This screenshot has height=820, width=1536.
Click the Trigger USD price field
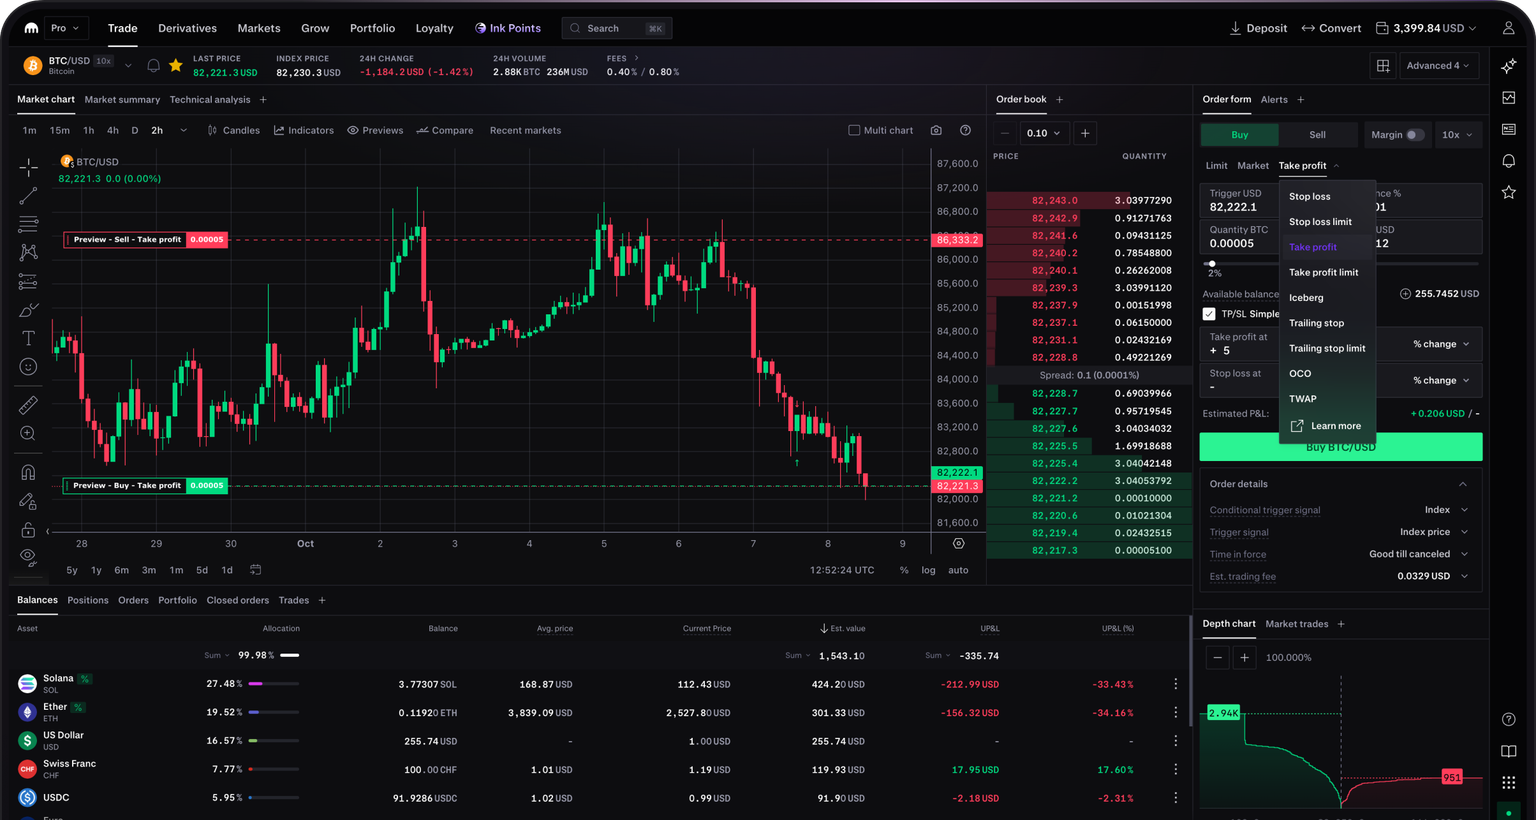pos(1240,200)
